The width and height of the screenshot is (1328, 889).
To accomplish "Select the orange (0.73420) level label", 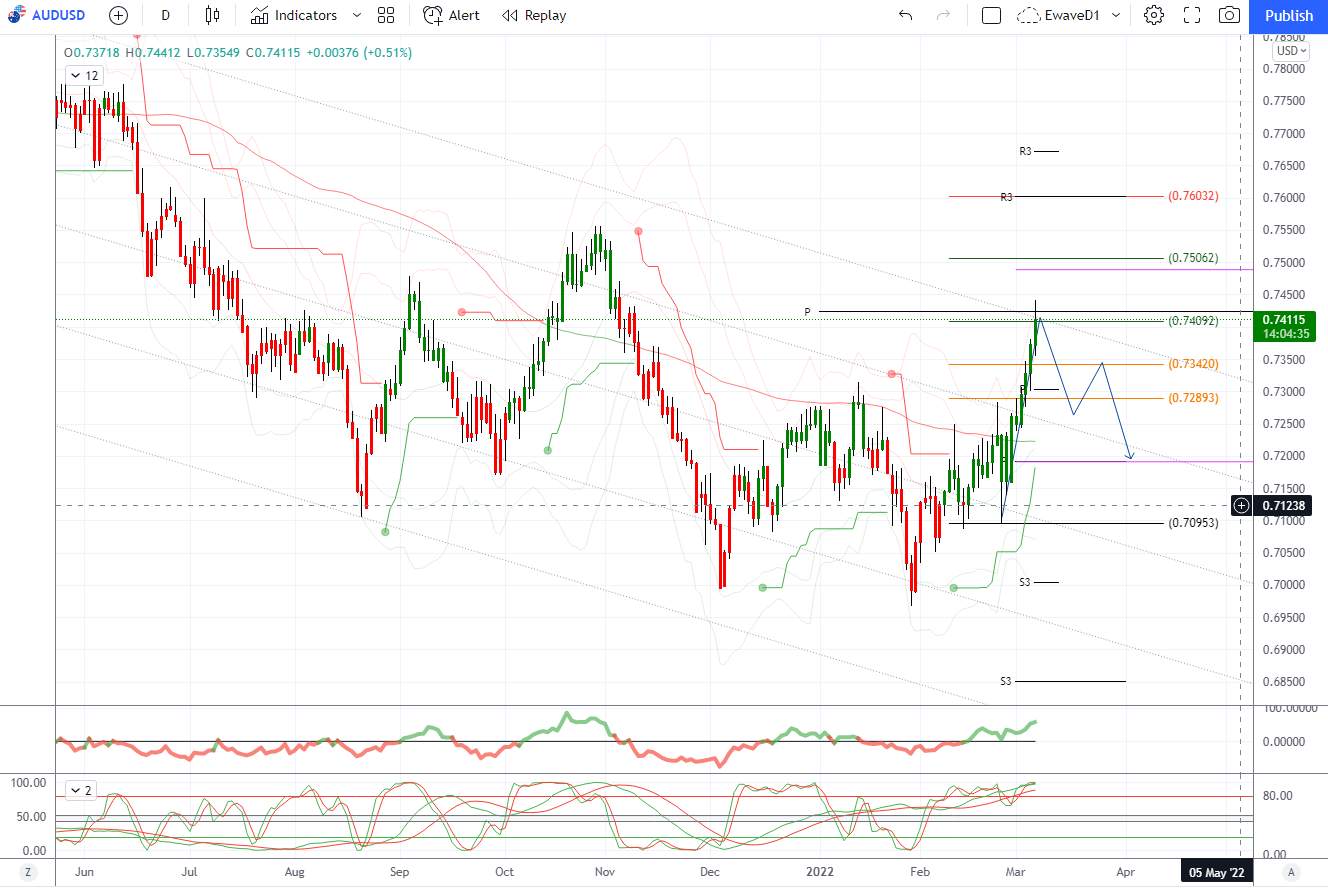I will click(x=1192, y=364).
